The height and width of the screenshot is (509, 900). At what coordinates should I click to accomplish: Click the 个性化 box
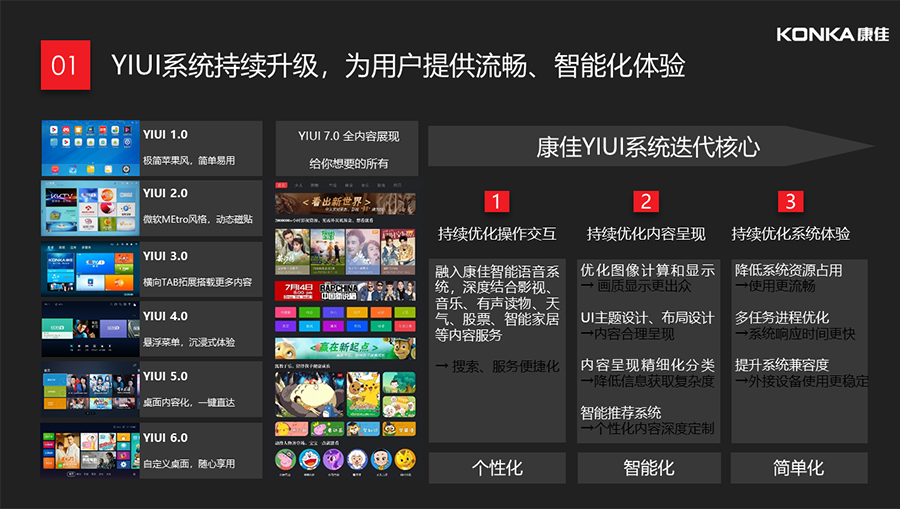coord(497,468)
